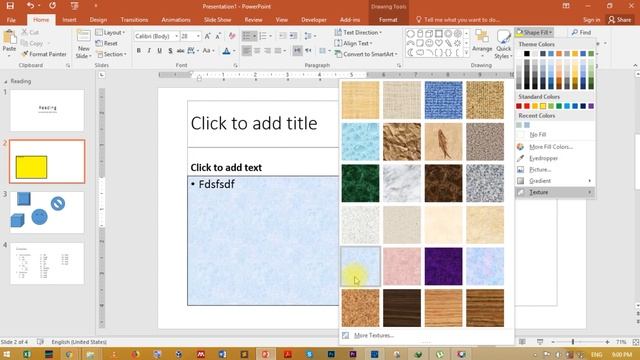Select the walnut dark wood texture
This screenshot has width=640, height=360.
point(402,308)
